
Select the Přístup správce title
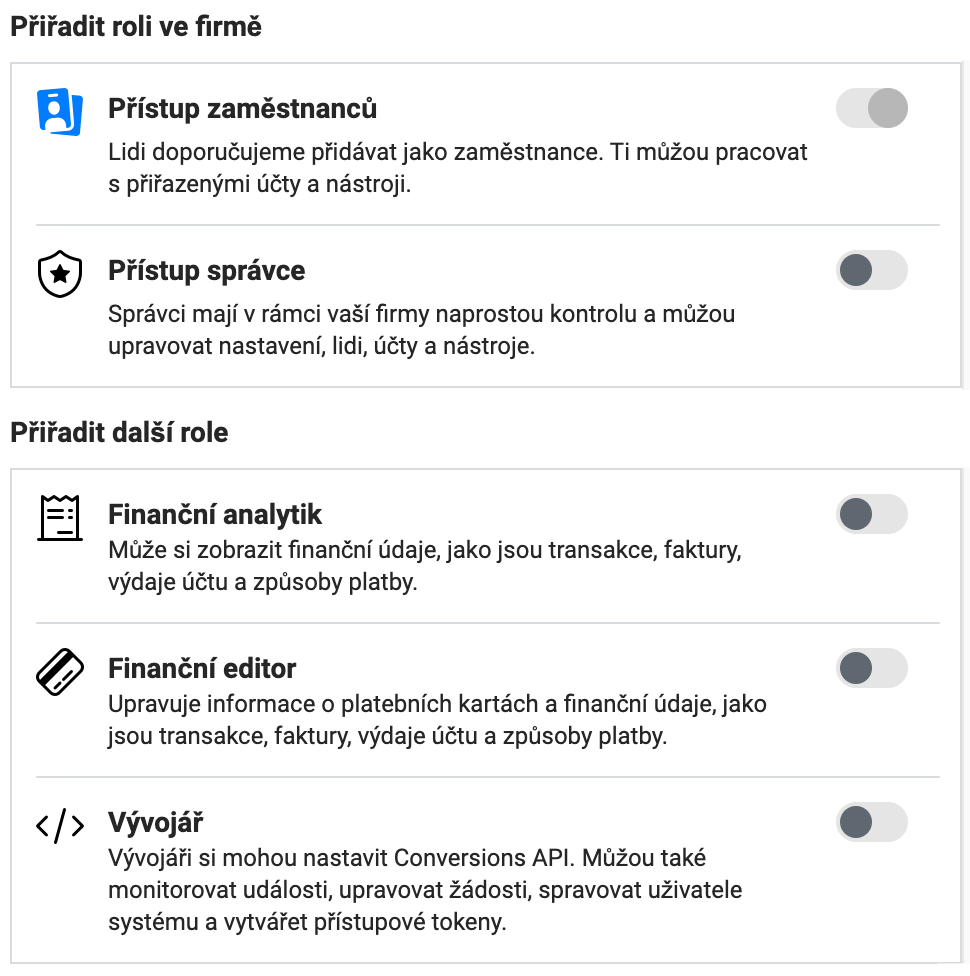[206, 270]
